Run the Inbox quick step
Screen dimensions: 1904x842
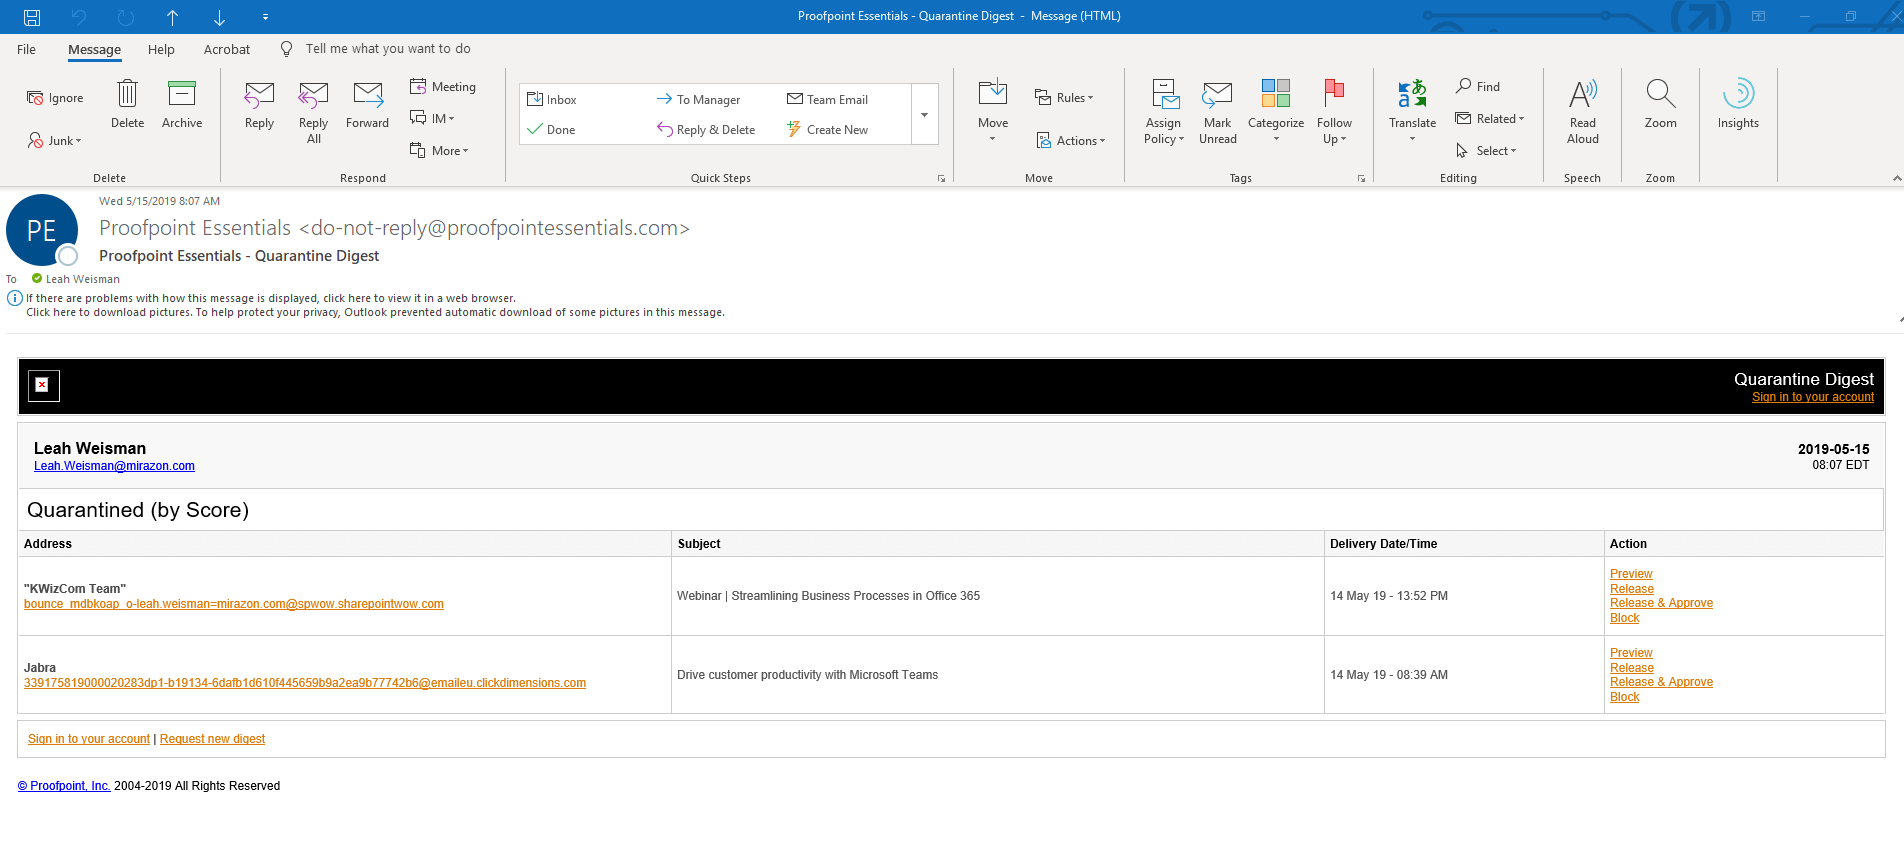click(552, 100)
